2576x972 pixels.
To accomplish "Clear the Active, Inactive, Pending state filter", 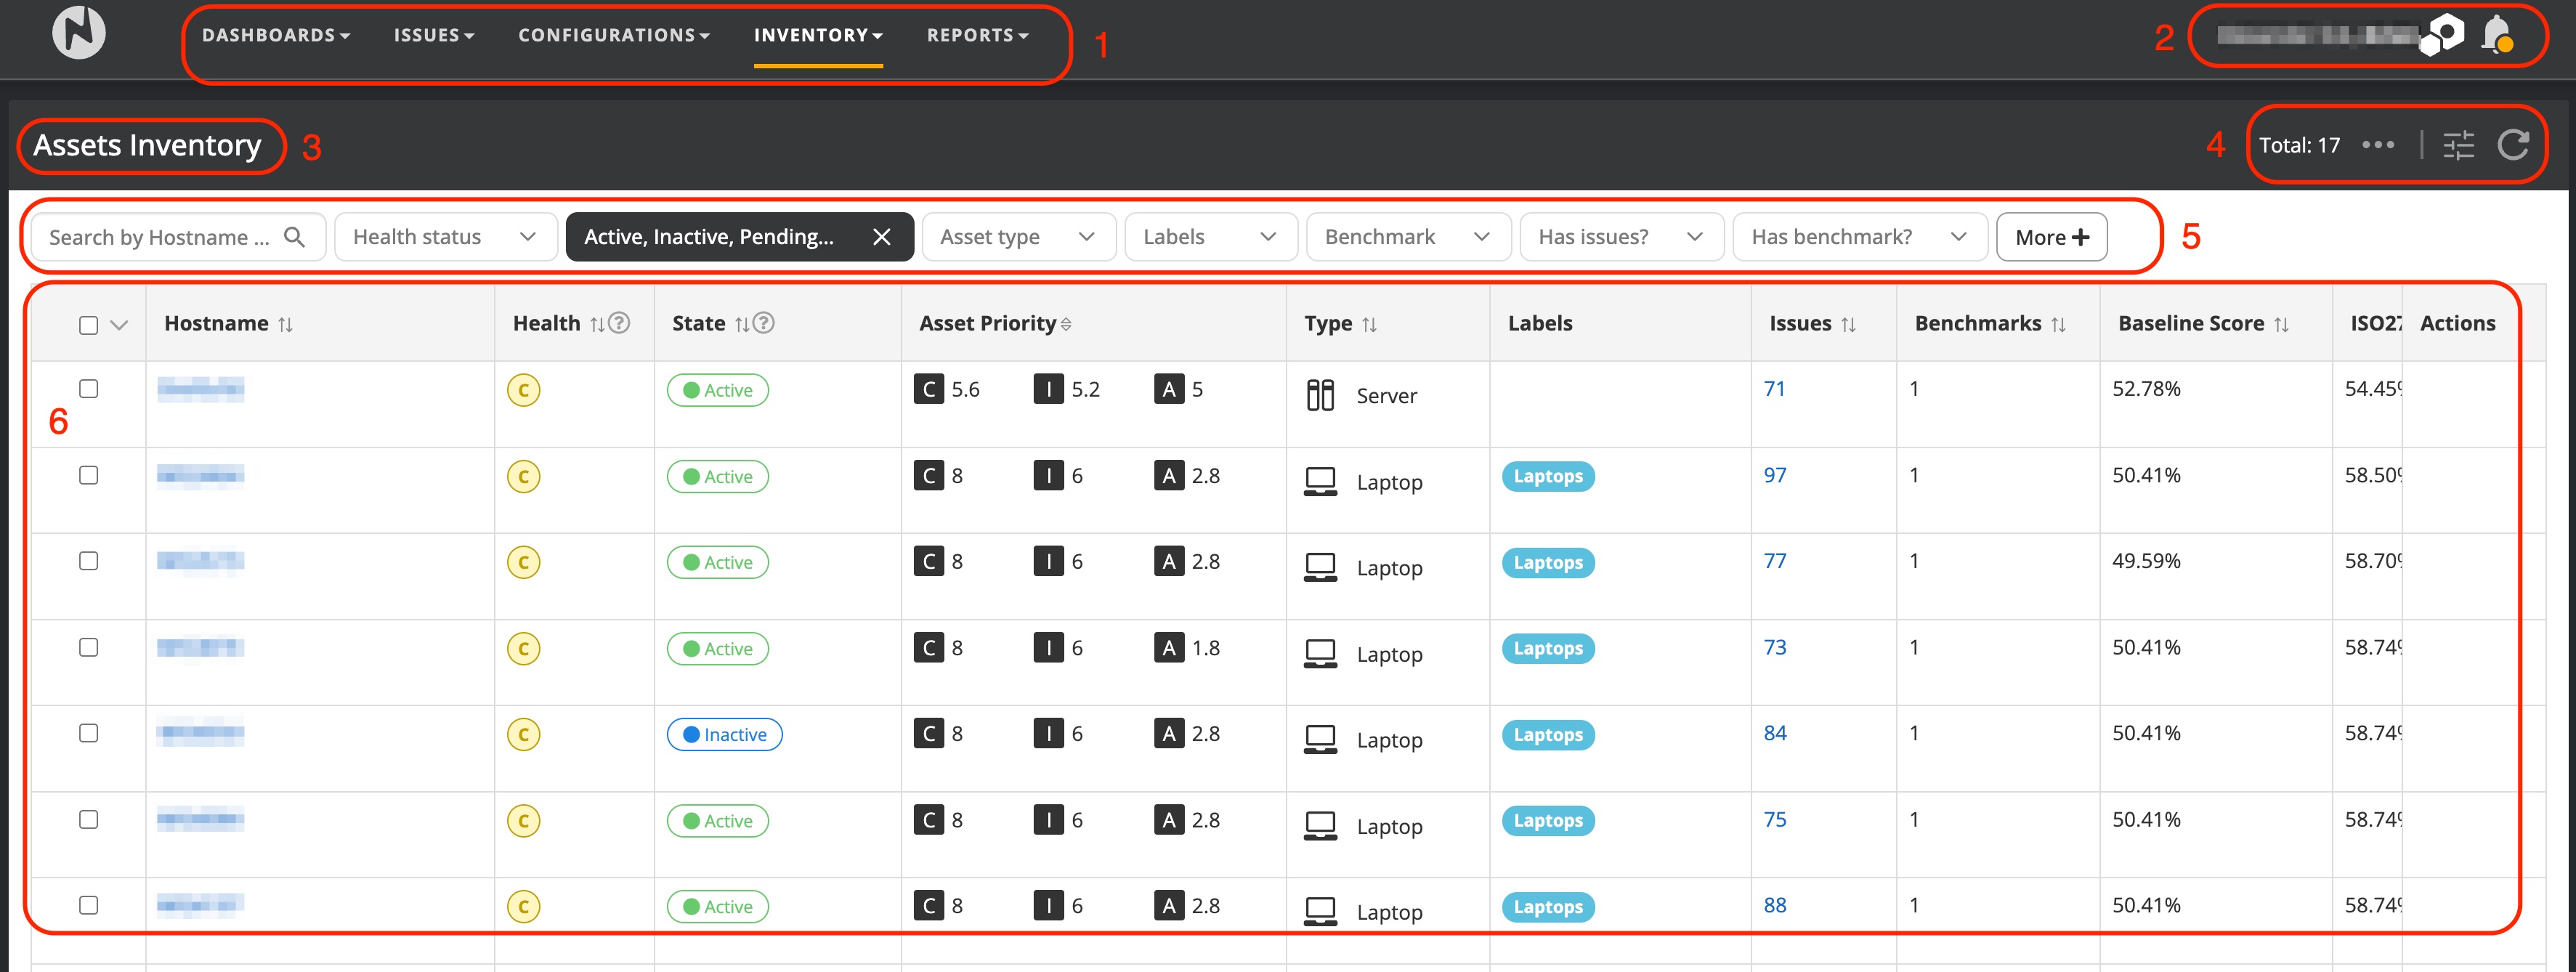I will coord(881,237).
